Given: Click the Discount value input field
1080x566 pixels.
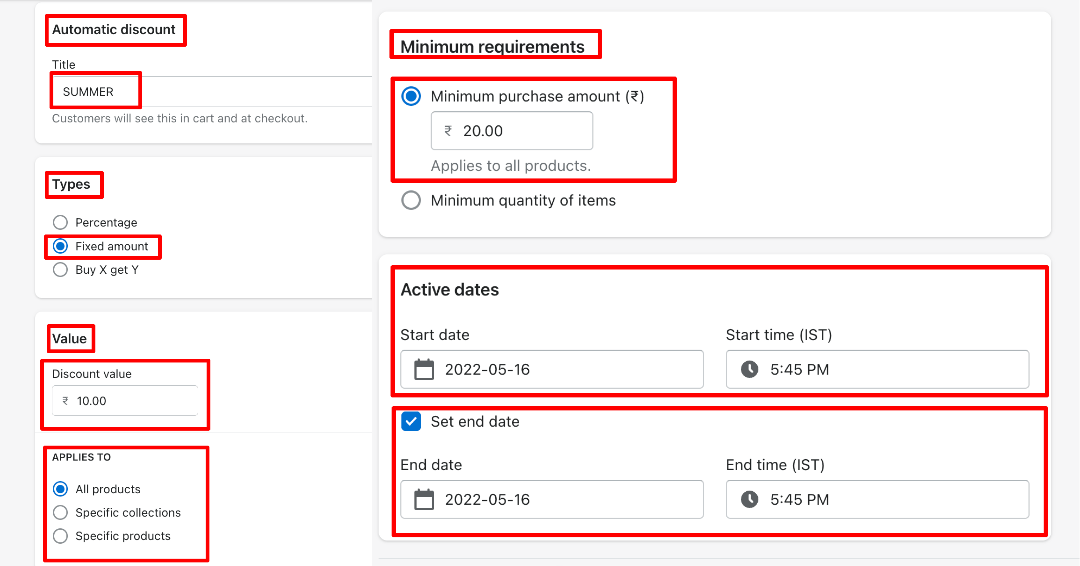Looking at the screenshot, I should (125, 401).
